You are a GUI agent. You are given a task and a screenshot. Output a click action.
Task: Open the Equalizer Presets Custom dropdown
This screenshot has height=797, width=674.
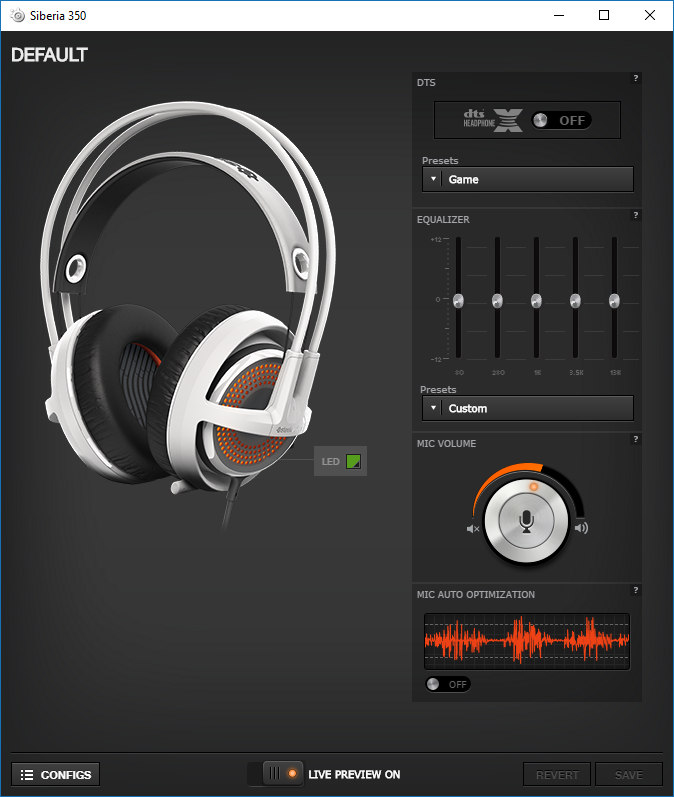coord(528,408)
